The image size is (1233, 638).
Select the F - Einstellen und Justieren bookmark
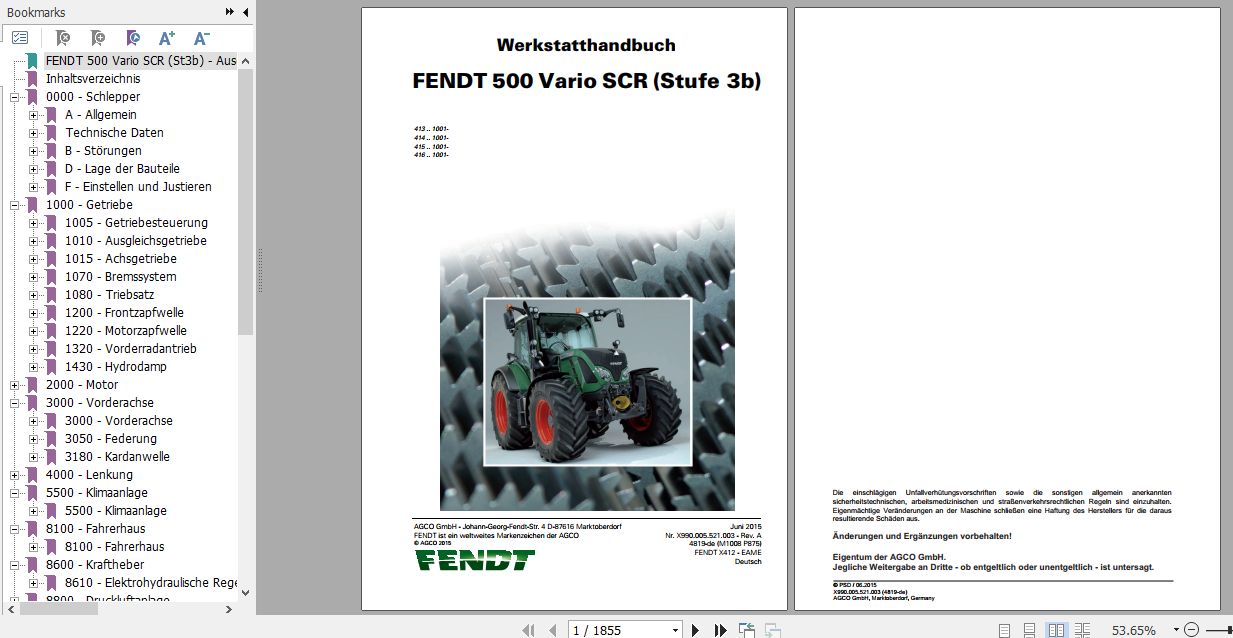tap(138, 187)
